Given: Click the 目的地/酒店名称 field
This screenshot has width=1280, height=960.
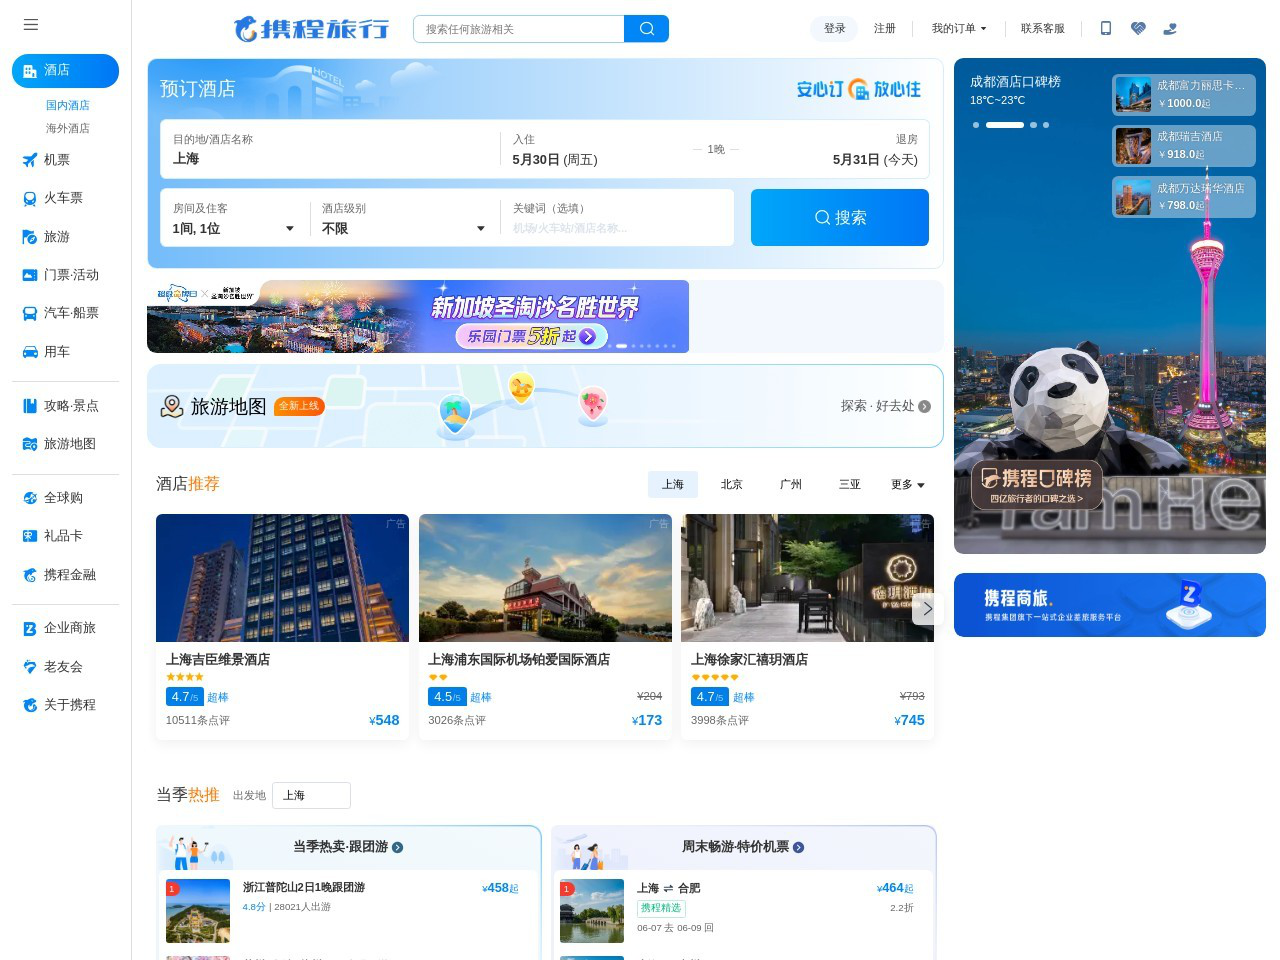Looking at the screenshot, I should click(x=331, y=149).
